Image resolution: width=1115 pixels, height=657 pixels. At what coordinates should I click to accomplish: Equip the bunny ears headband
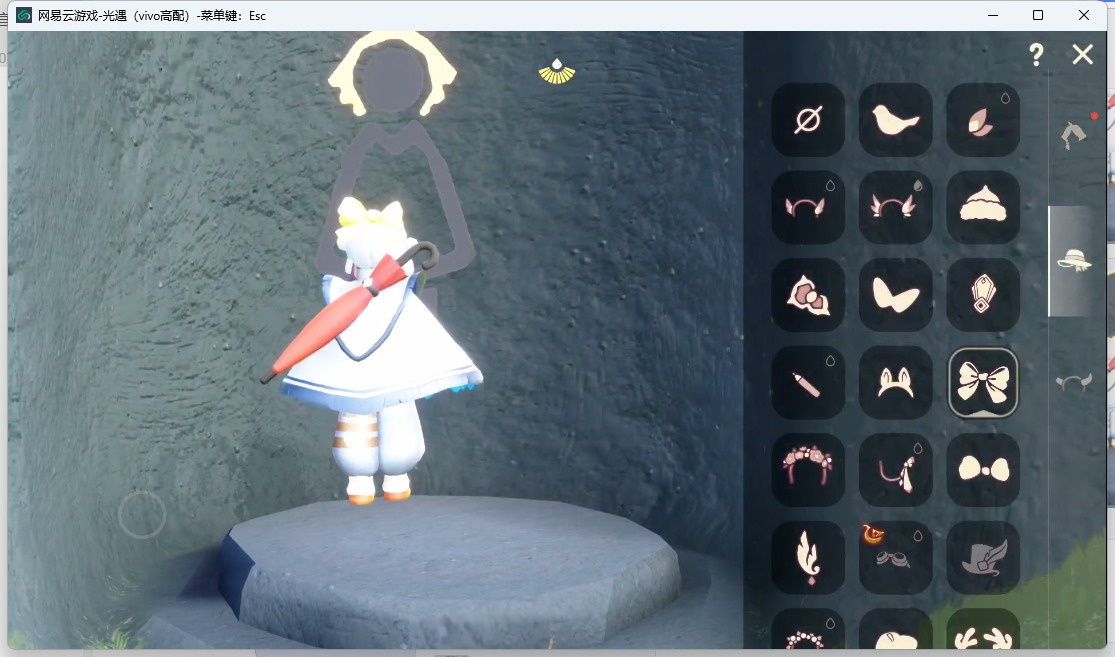tap(895, 383)
